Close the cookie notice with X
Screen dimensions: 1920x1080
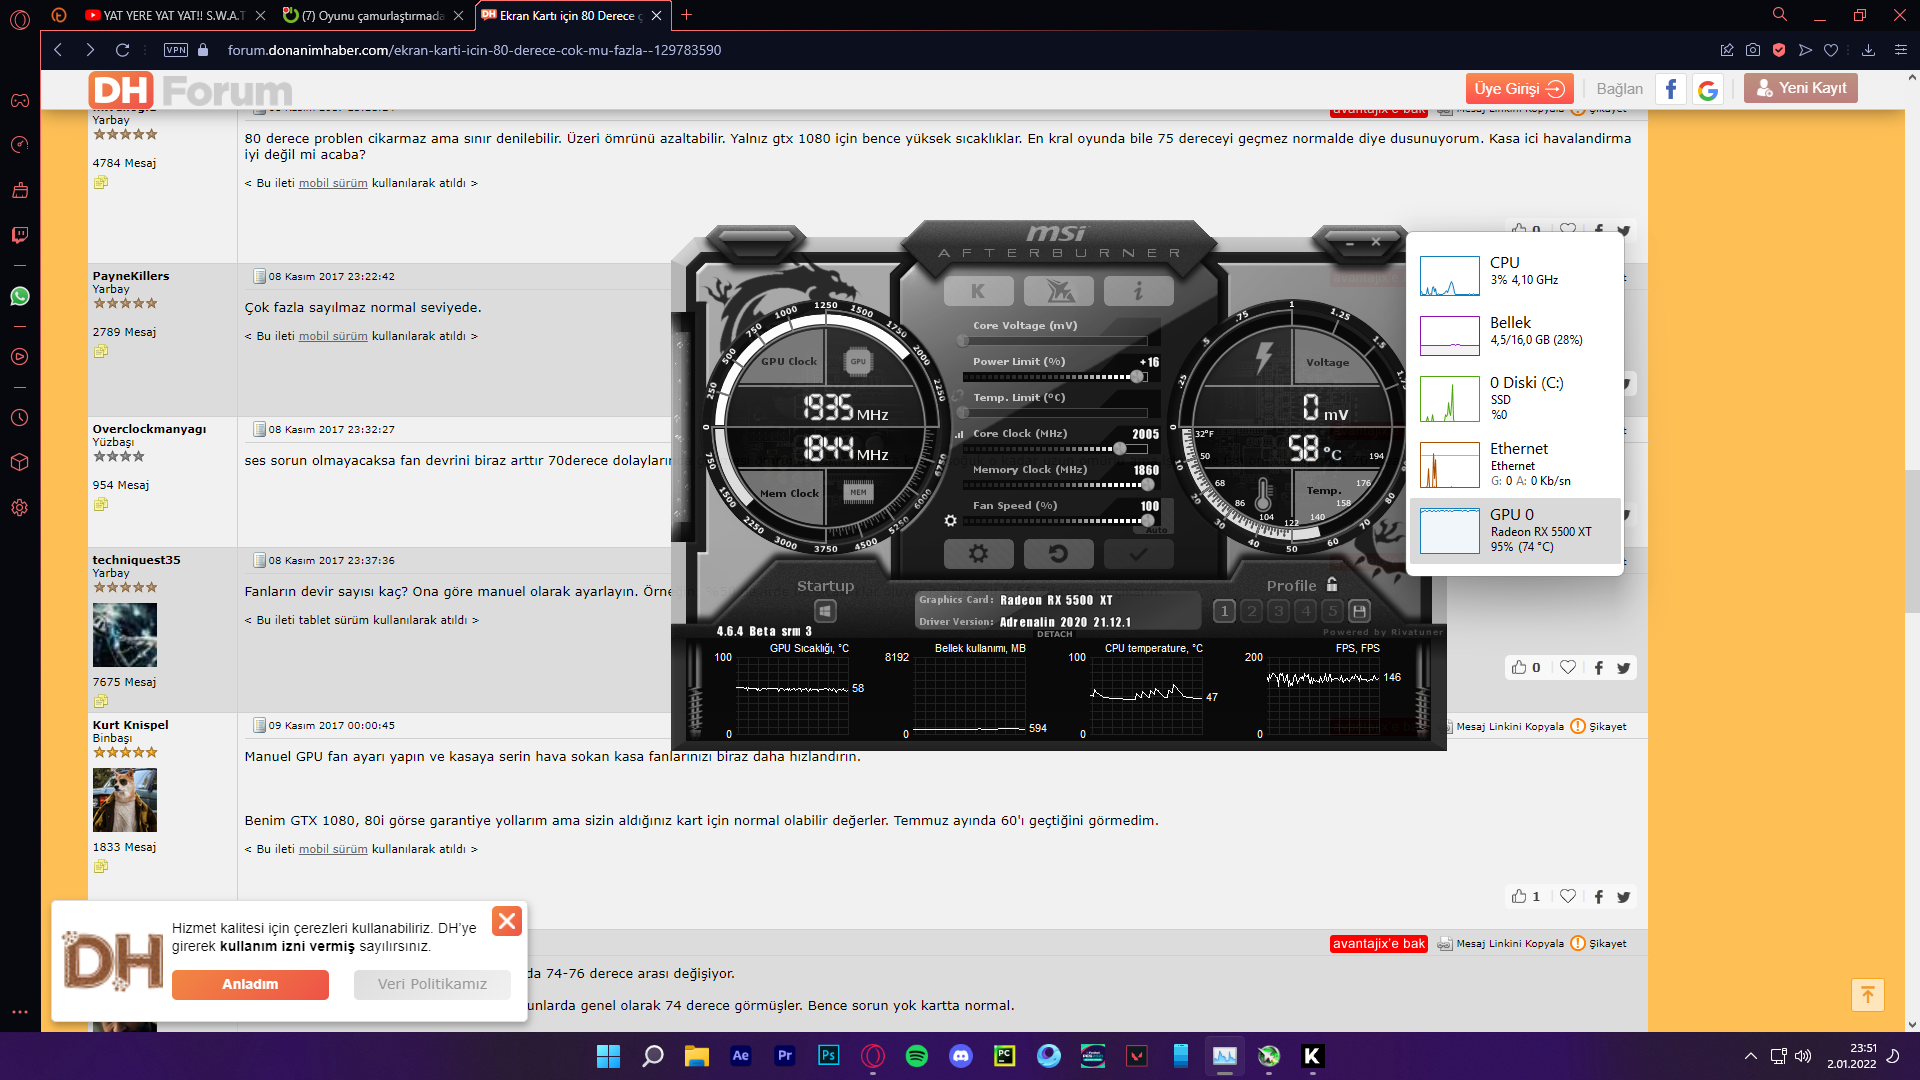507,921
